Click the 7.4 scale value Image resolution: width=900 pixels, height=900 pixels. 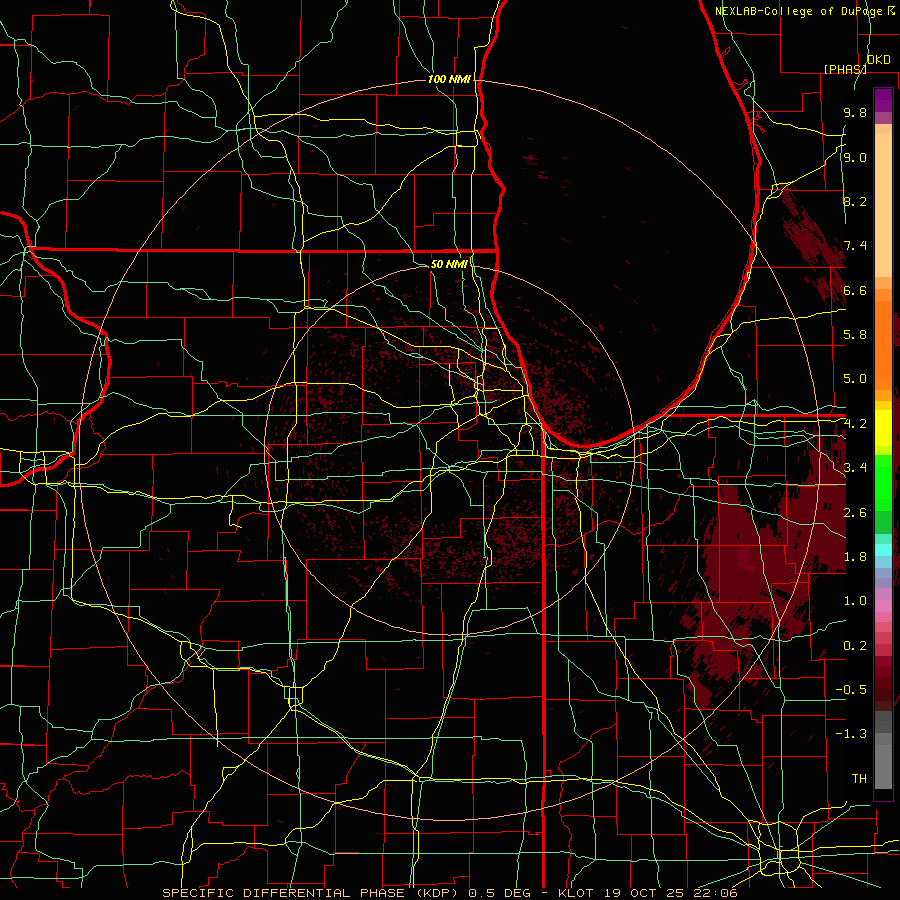(855, 246)
